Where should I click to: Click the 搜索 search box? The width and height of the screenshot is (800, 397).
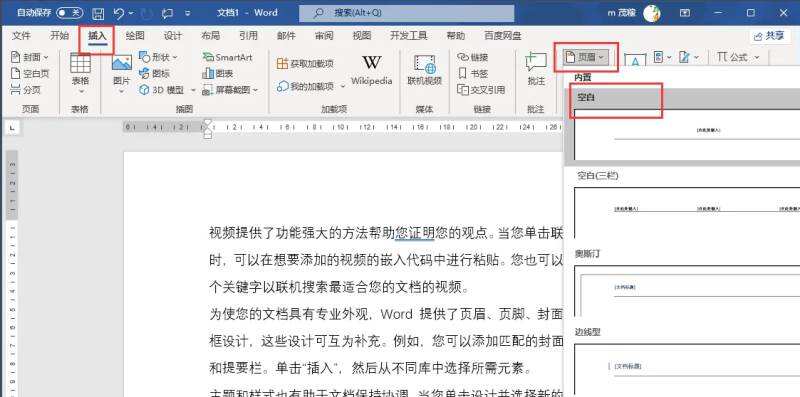pyautogui.click(x=407, y=13)
